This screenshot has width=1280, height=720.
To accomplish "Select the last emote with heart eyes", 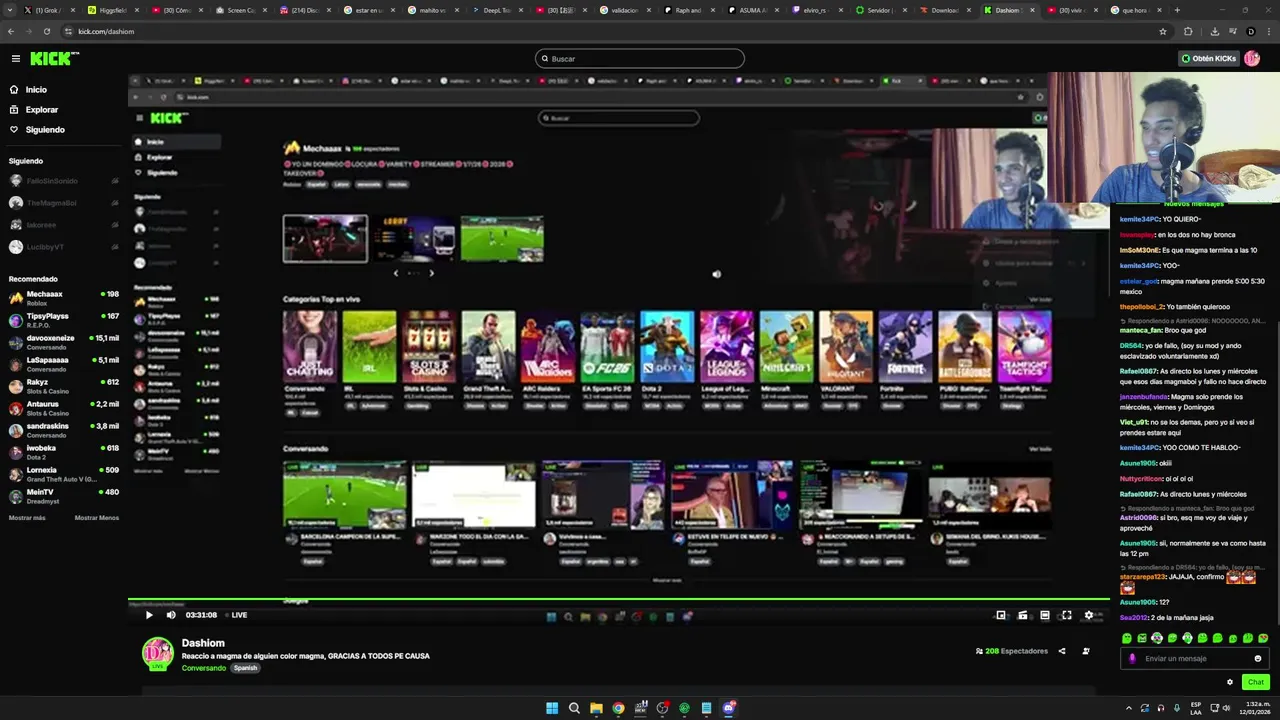I will tap(1263, 638).
